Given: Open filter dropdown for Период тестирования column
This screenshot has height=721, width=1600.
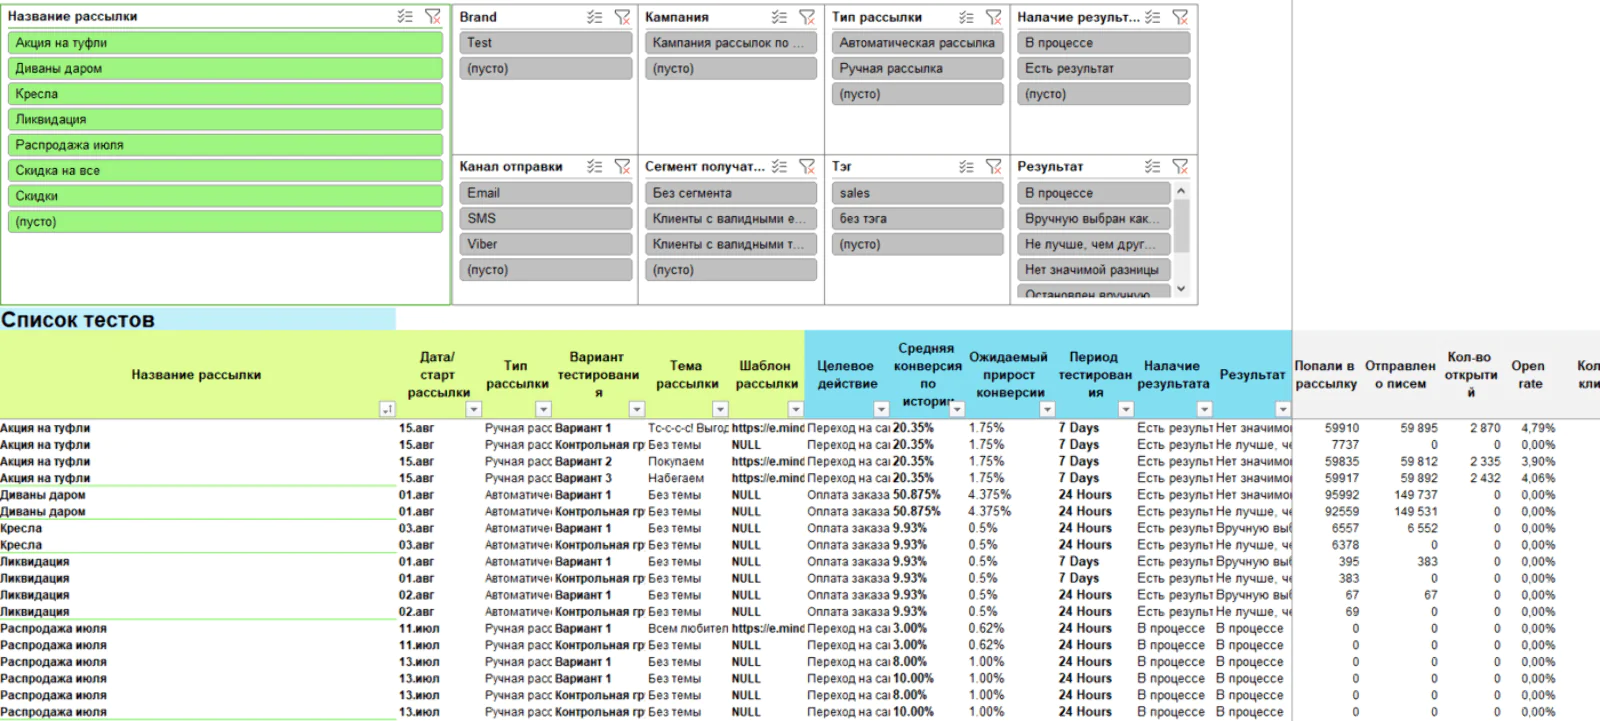Looking at the screenshot, I should 1126,409.
